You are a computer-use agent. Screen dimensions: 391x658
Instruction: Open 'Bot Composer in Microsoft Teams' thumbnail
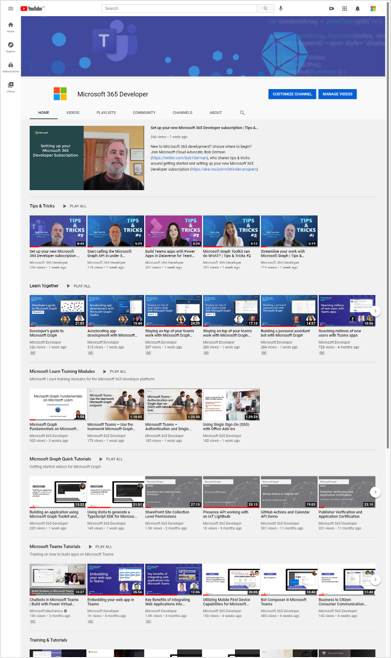click(289, 580)
